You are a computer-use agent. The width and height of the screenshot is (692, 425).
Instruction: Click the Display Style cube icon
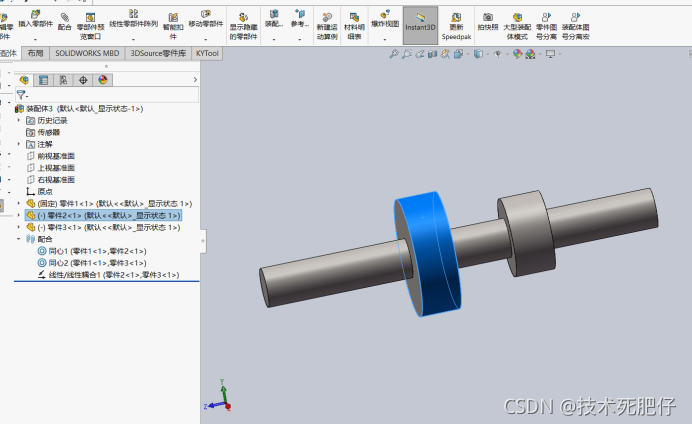pos(478,54)
